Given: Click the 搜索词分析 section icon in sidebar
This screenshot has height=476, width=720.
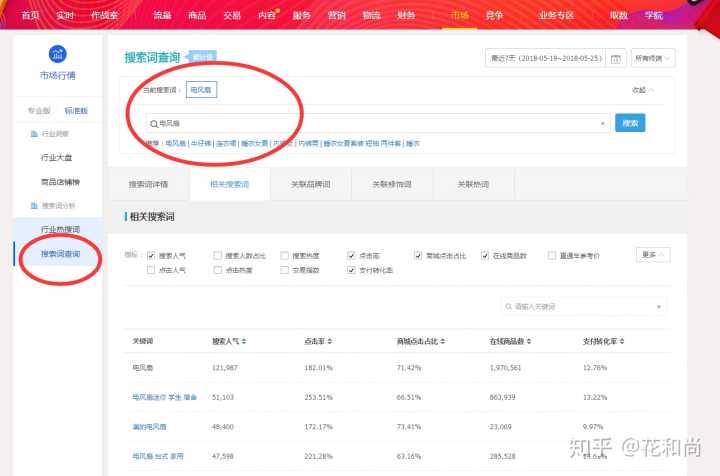Looking at the screenshot, I should (33, 205).
